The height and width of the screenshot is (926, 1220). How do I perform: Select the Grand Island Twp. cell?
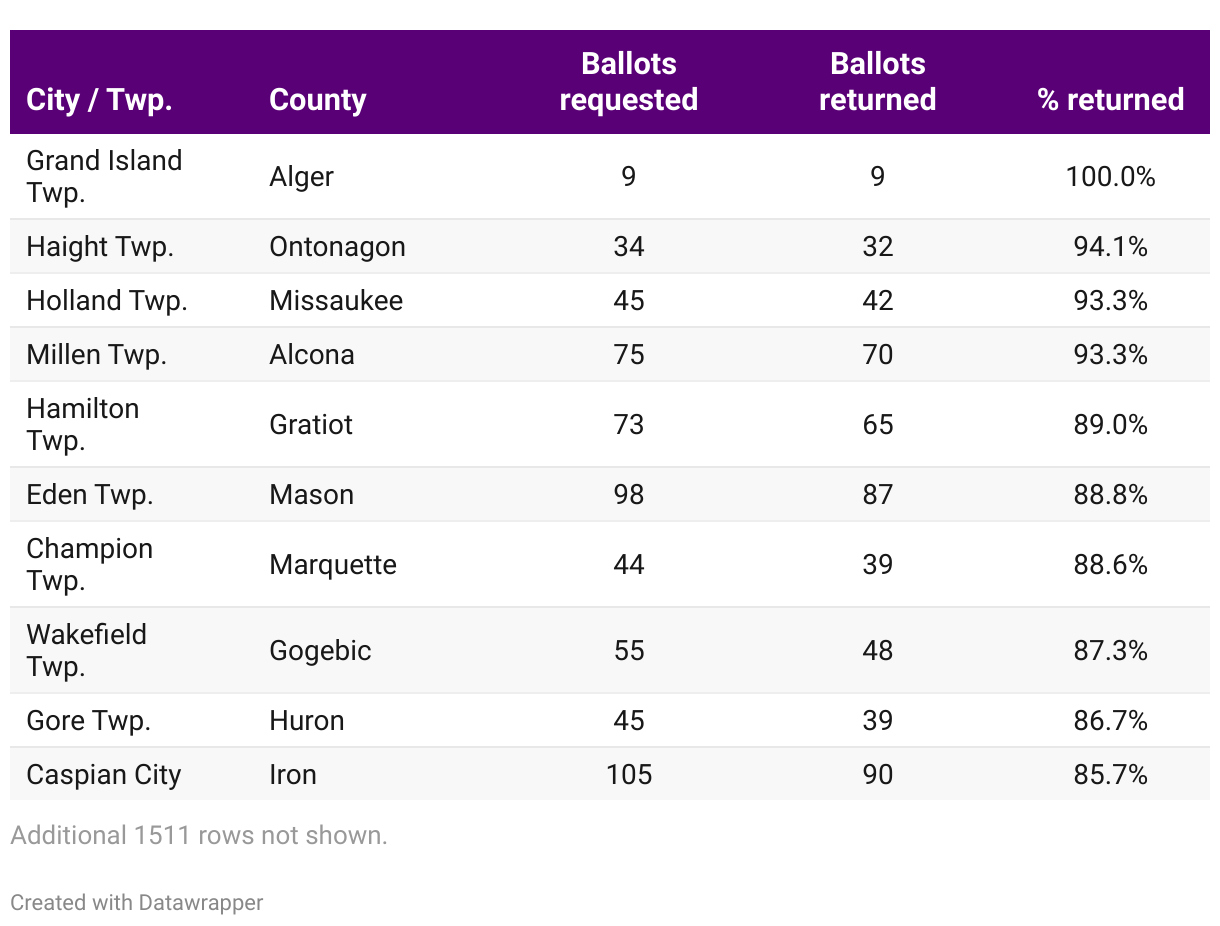104,176
